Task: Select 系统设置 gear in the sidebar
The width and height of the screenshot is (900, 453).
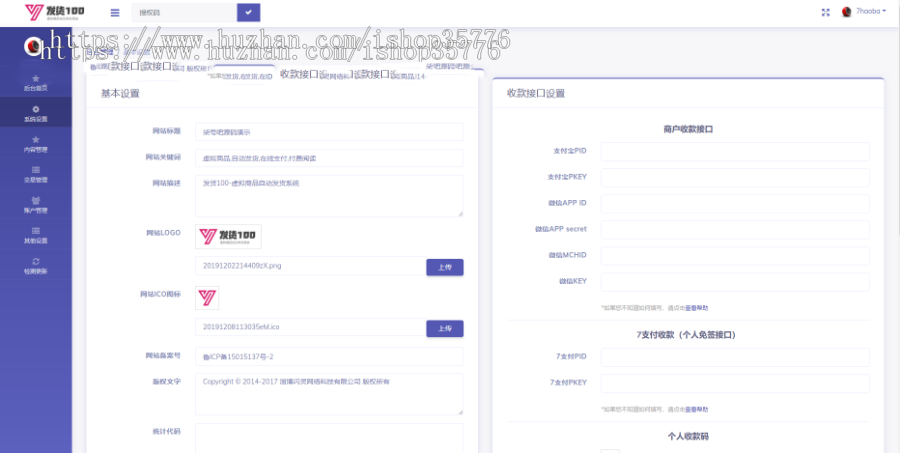Action: click(x=36, y=113)
